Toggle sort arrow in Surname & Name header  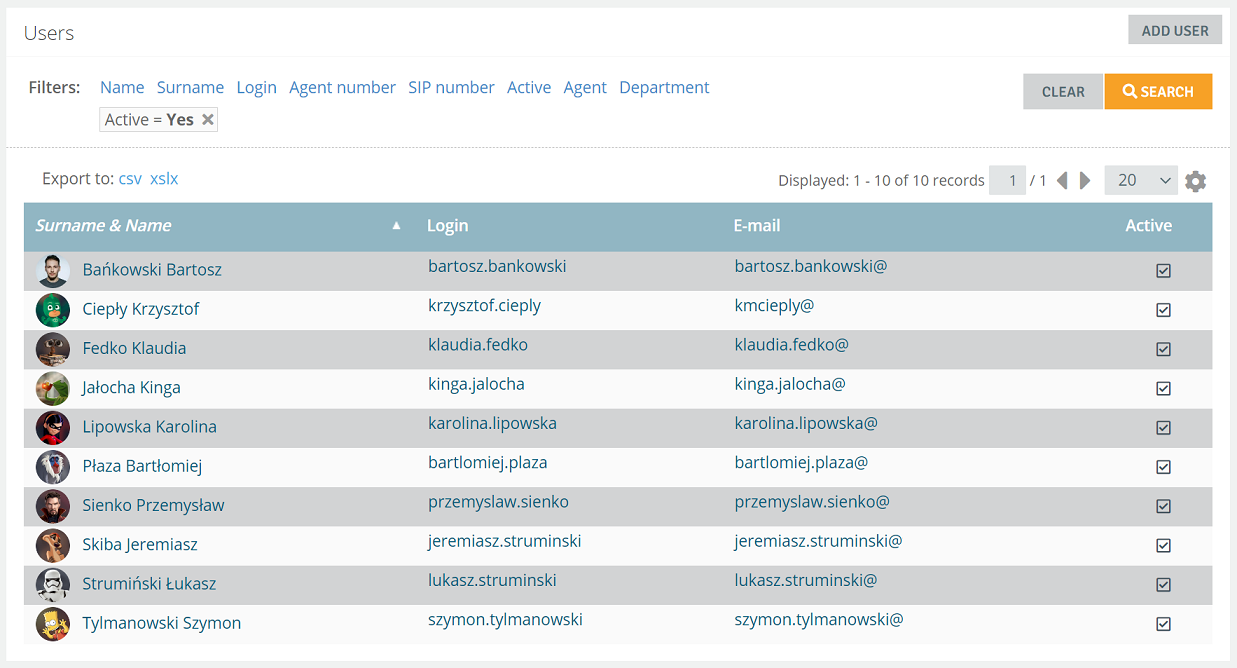tap(396, 226)
